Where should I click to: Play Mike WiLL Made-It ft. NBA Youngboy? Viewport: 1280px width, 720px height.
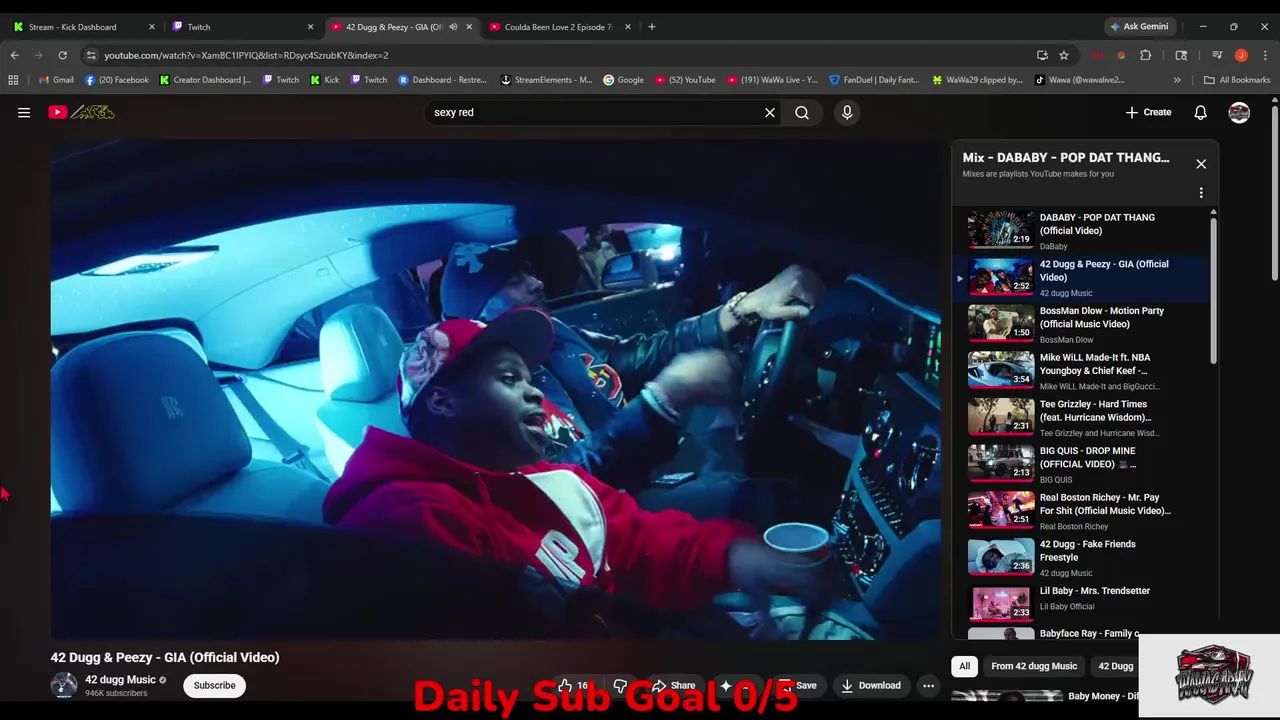(x=1080, y=370)
